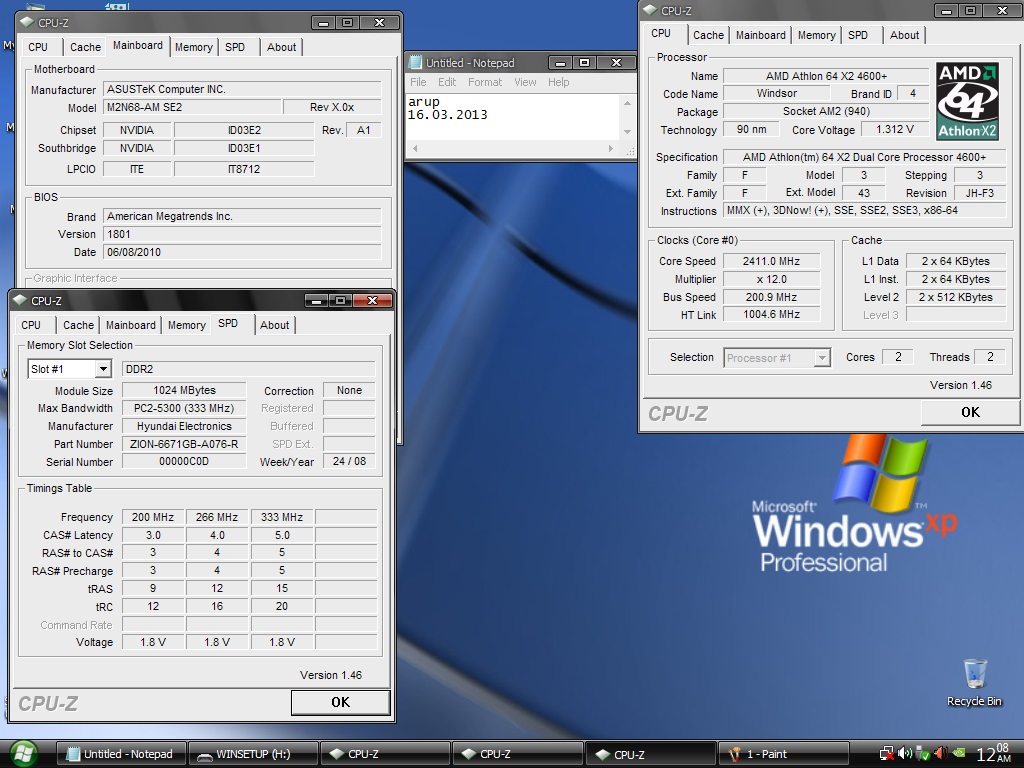Click the disconnected network tray icon

click(886, 754)
